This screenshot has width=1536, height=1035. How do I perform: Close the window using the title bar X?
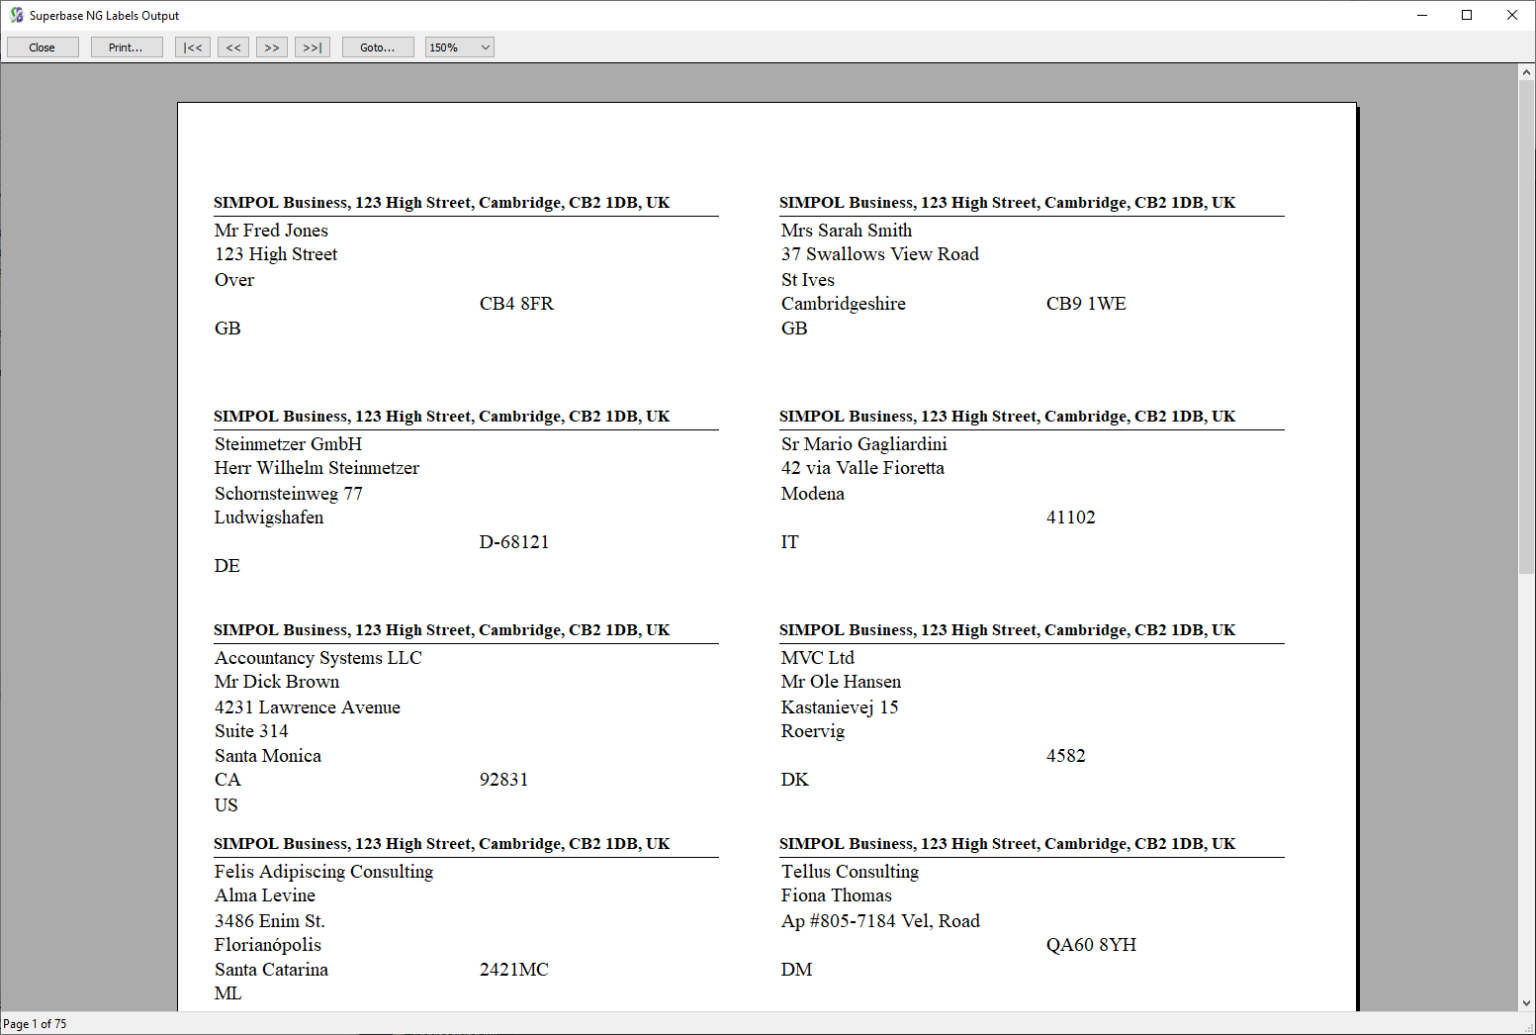coord(1512,15)
